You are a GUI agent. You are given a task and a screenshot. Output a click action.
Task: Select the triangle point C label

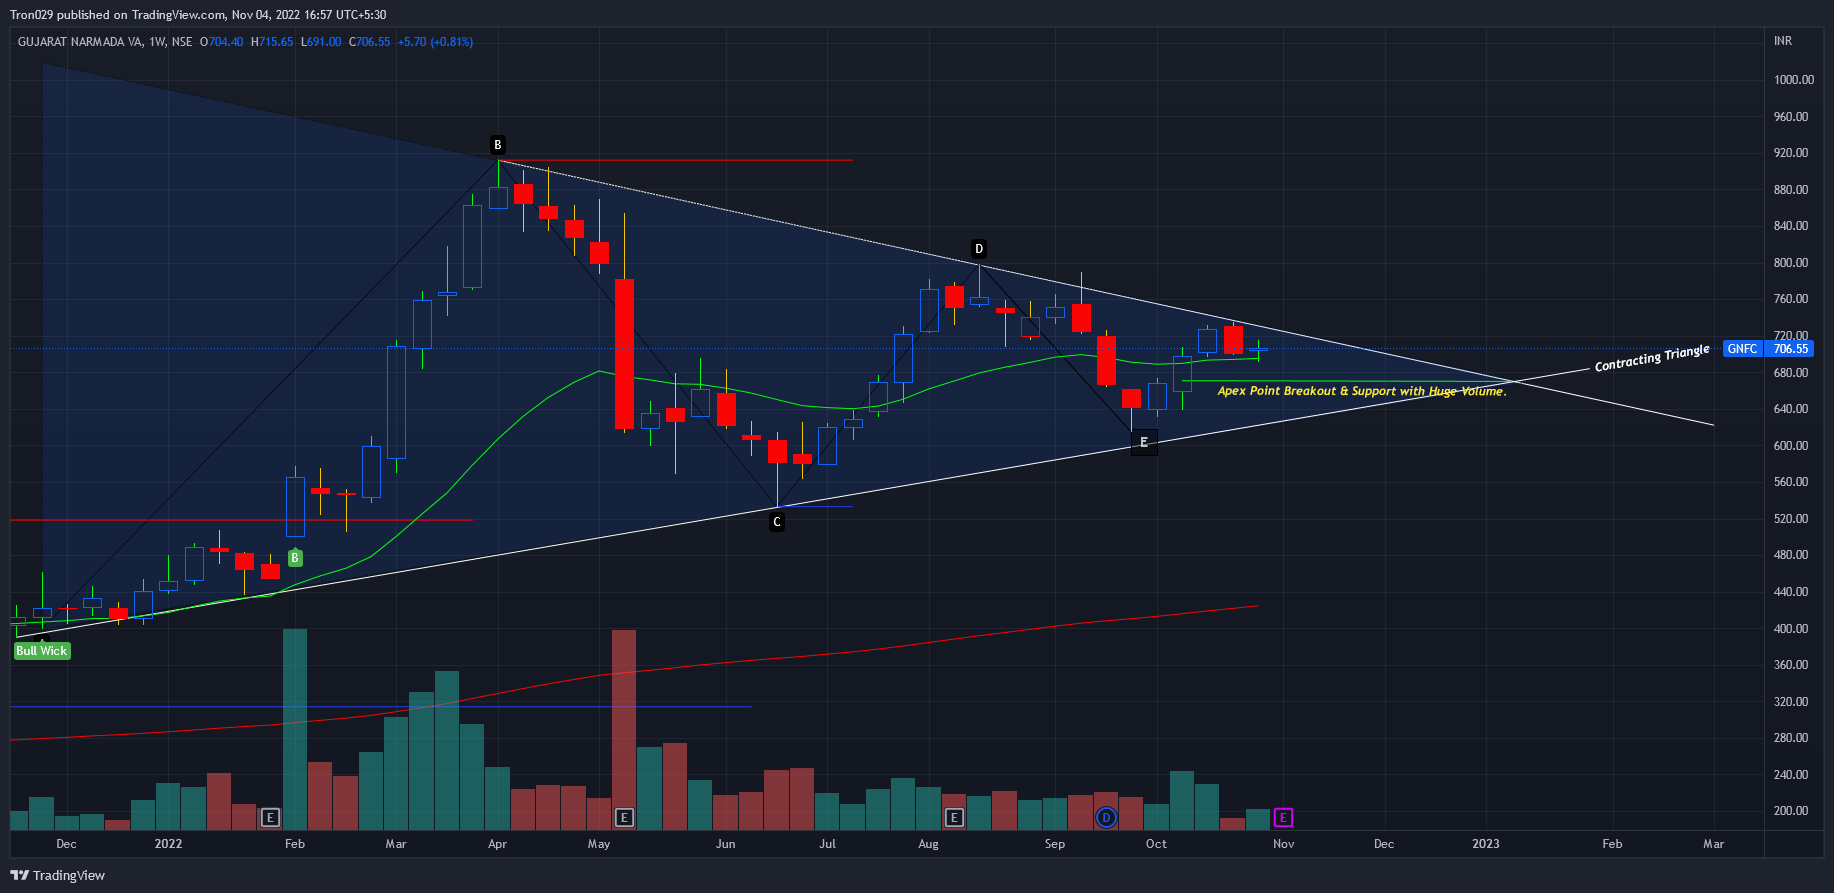click(x=777, y=522)
